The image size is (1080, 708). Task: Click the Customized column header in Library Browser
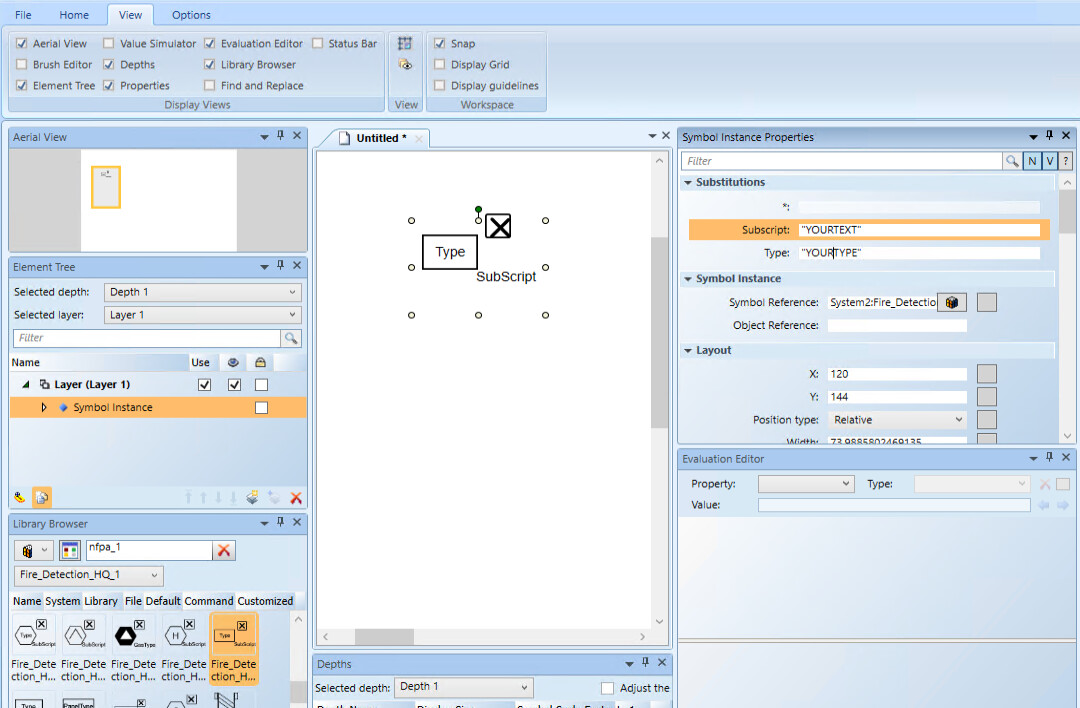265,601
